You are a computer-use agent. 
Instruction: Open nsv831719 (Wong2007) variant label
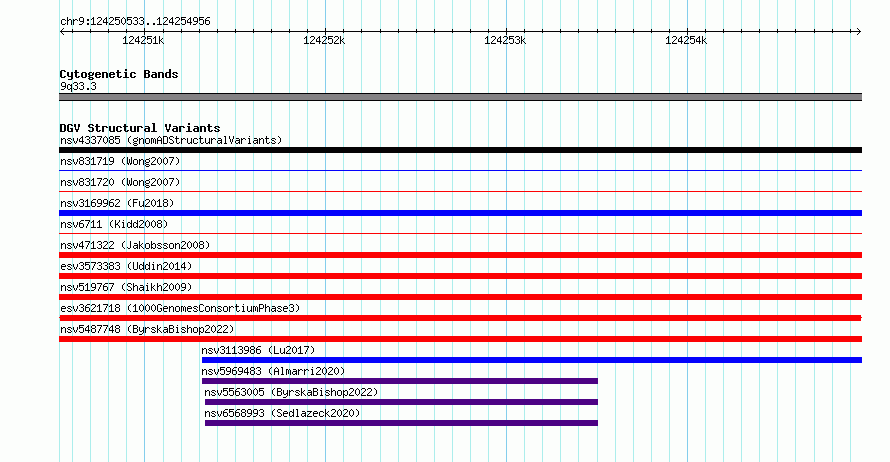(120, 161)
